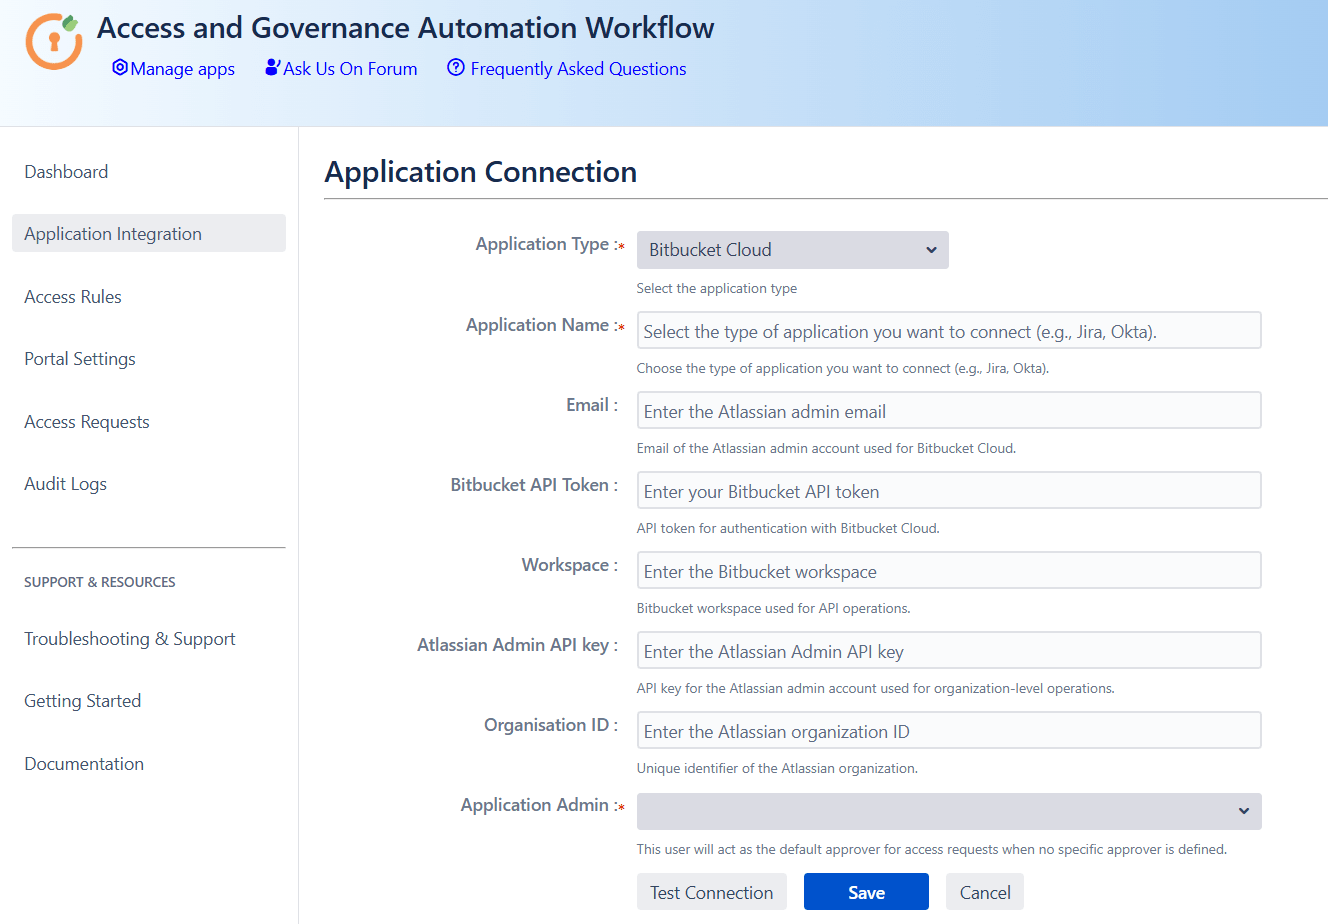Focus the Organisation ID field

949,730
